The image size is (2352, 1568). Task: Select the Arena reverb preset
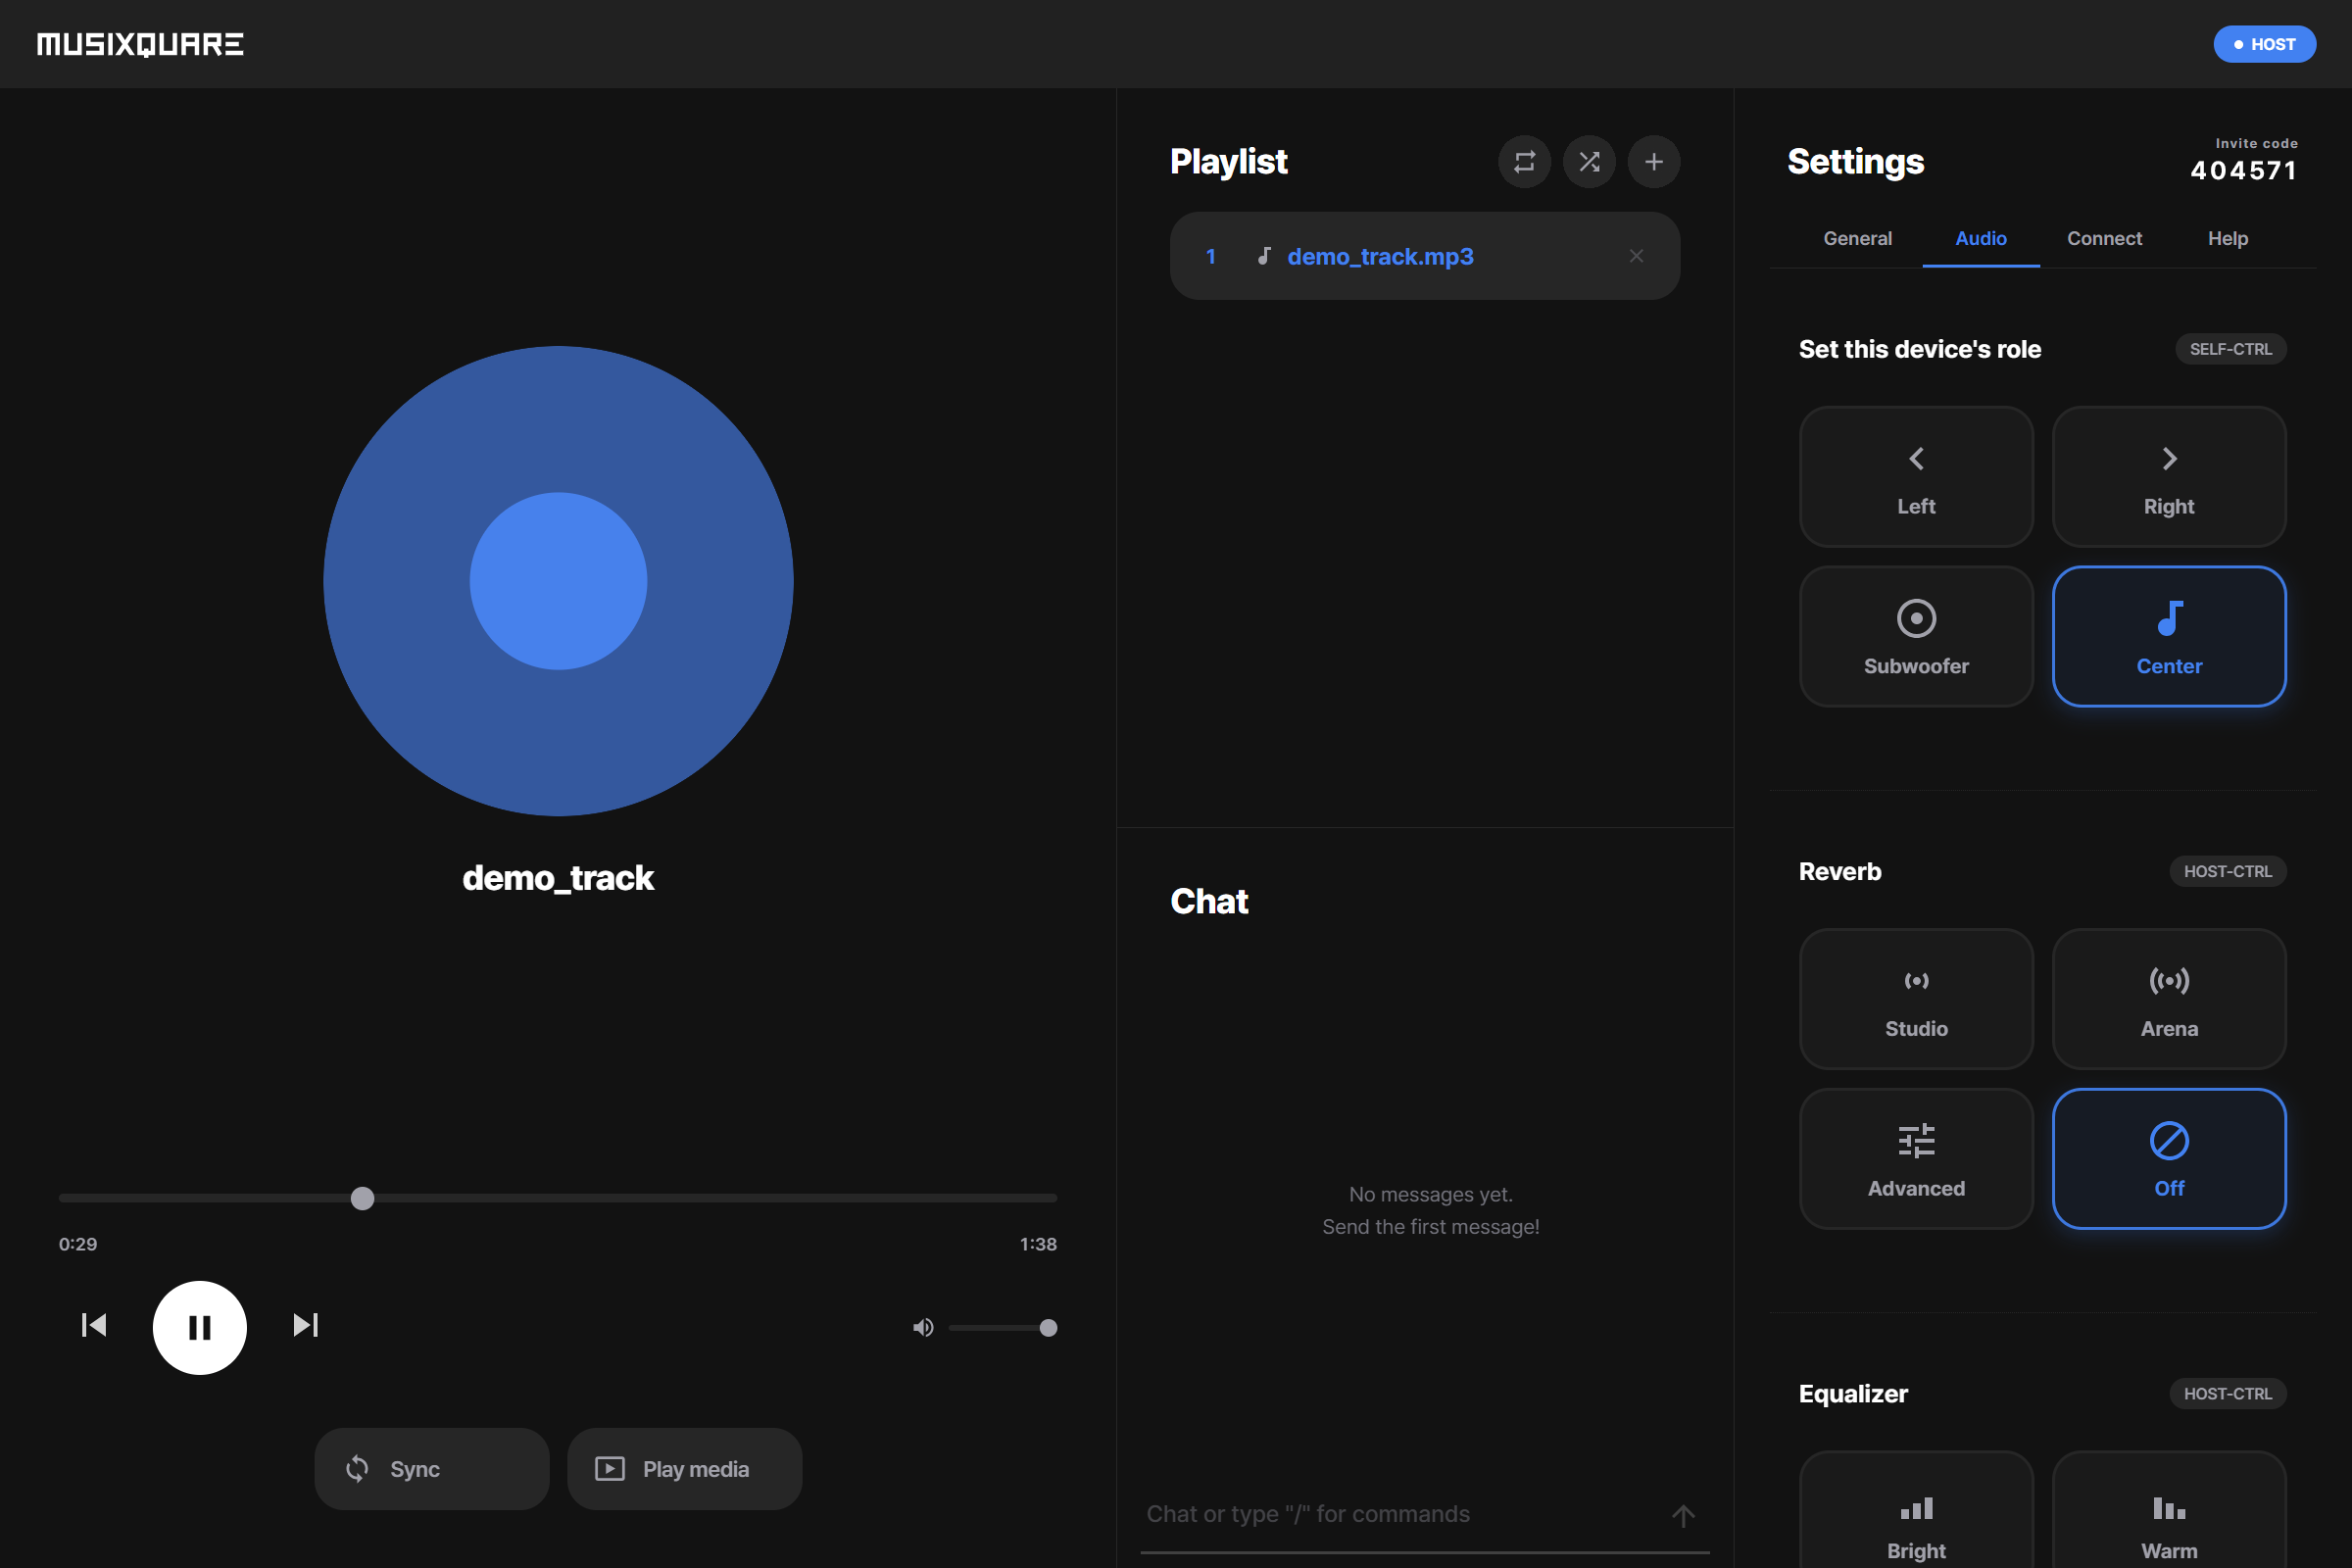(2168, 998)
